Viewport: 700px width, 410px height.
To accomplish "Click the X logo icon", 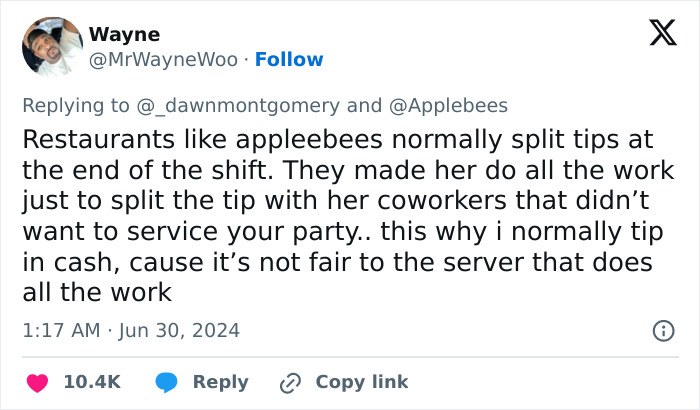I will coord(656,35).
